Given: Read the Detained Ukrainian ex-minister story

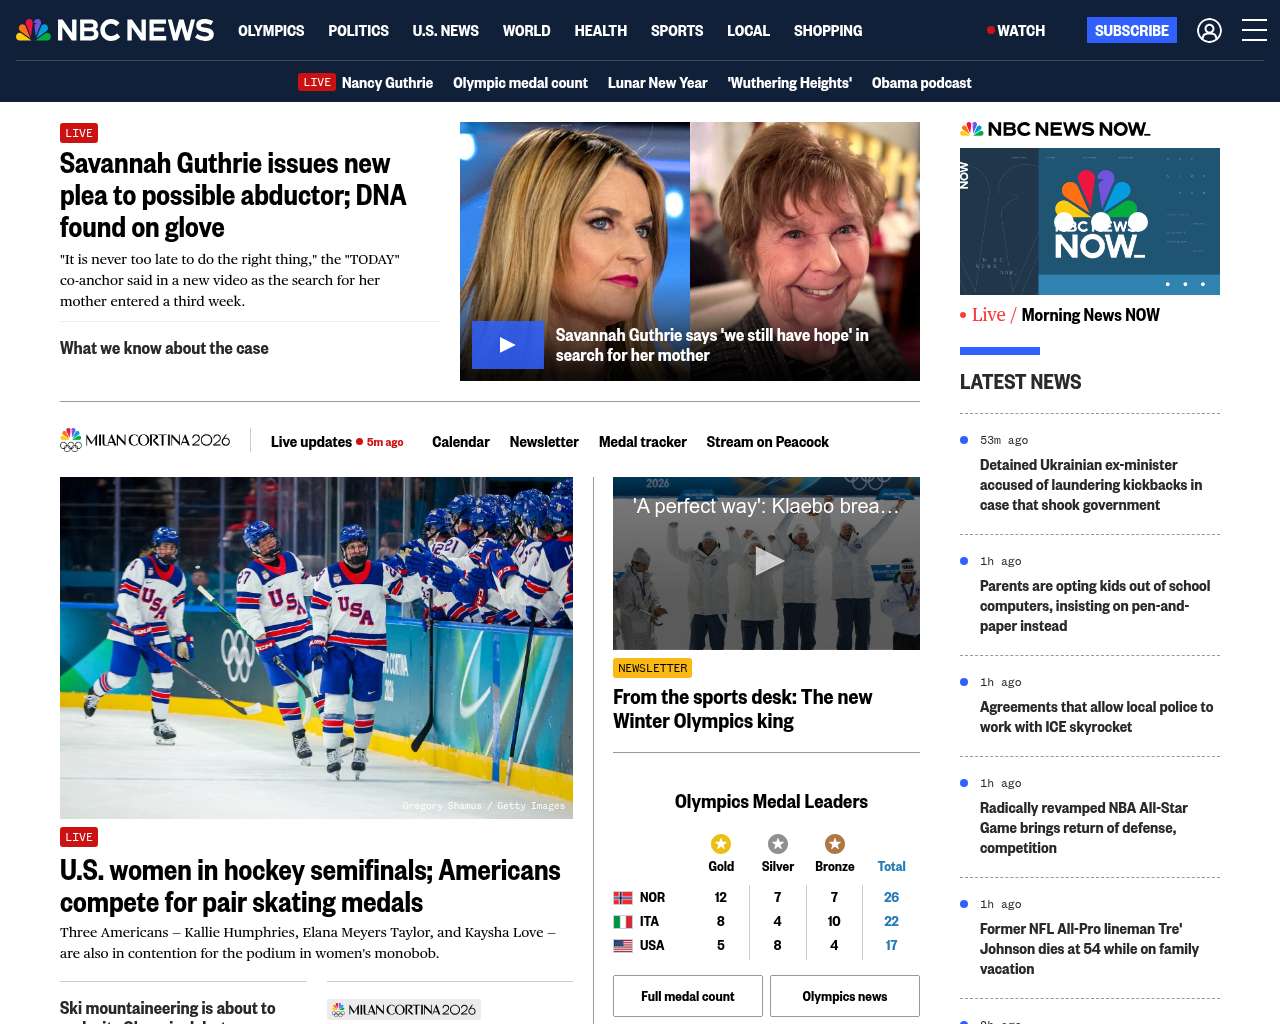Looking at the screenshot, I should [x=1091, y=485].
